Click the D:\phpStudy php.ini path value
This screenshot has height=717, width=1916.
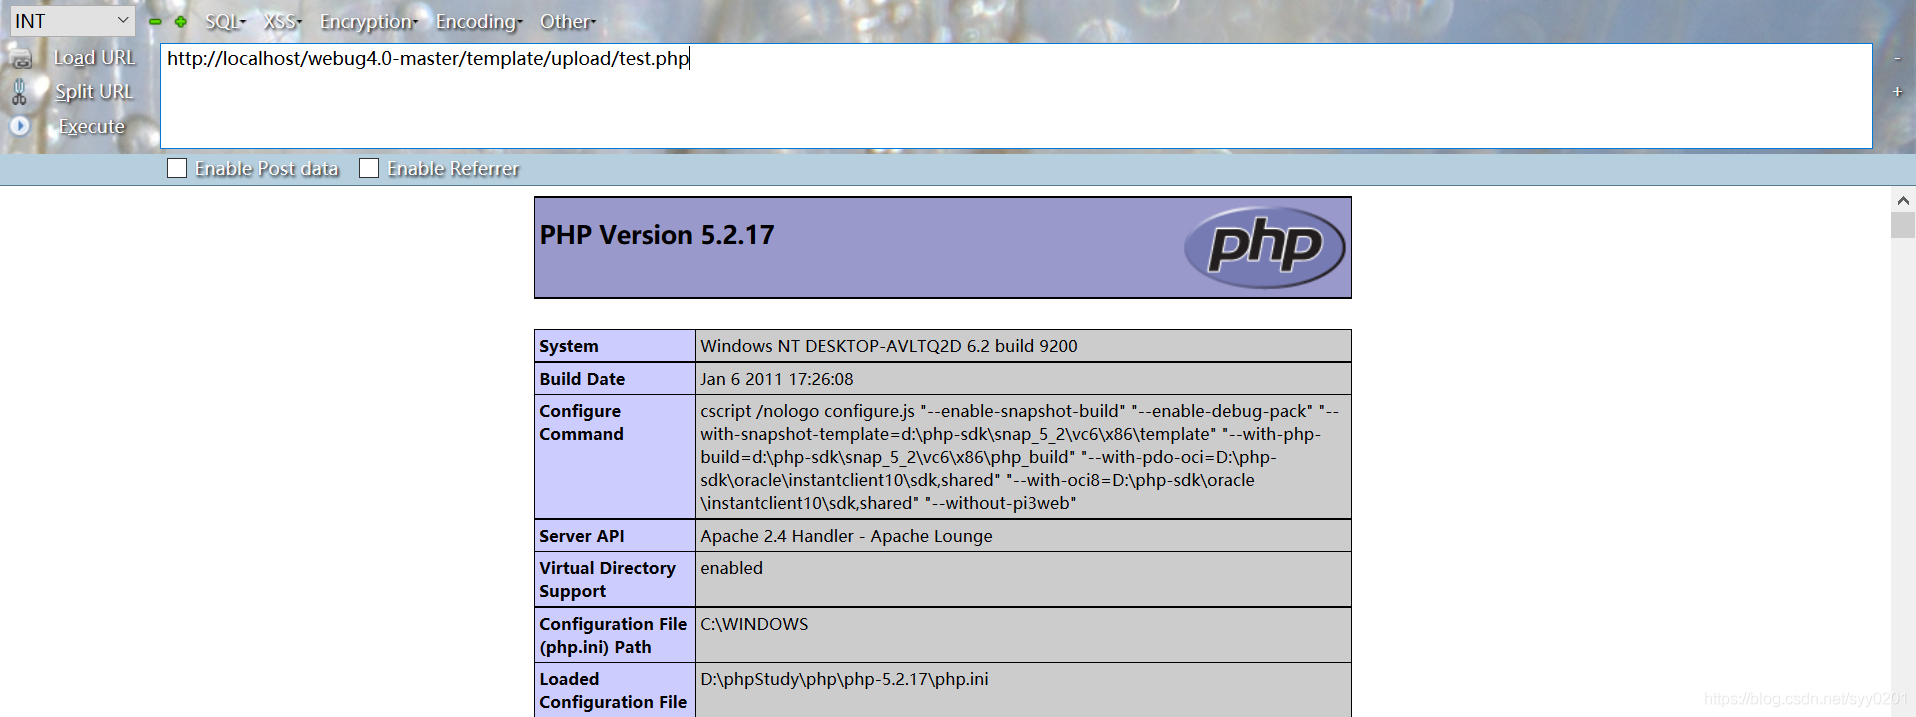(844, 679)
